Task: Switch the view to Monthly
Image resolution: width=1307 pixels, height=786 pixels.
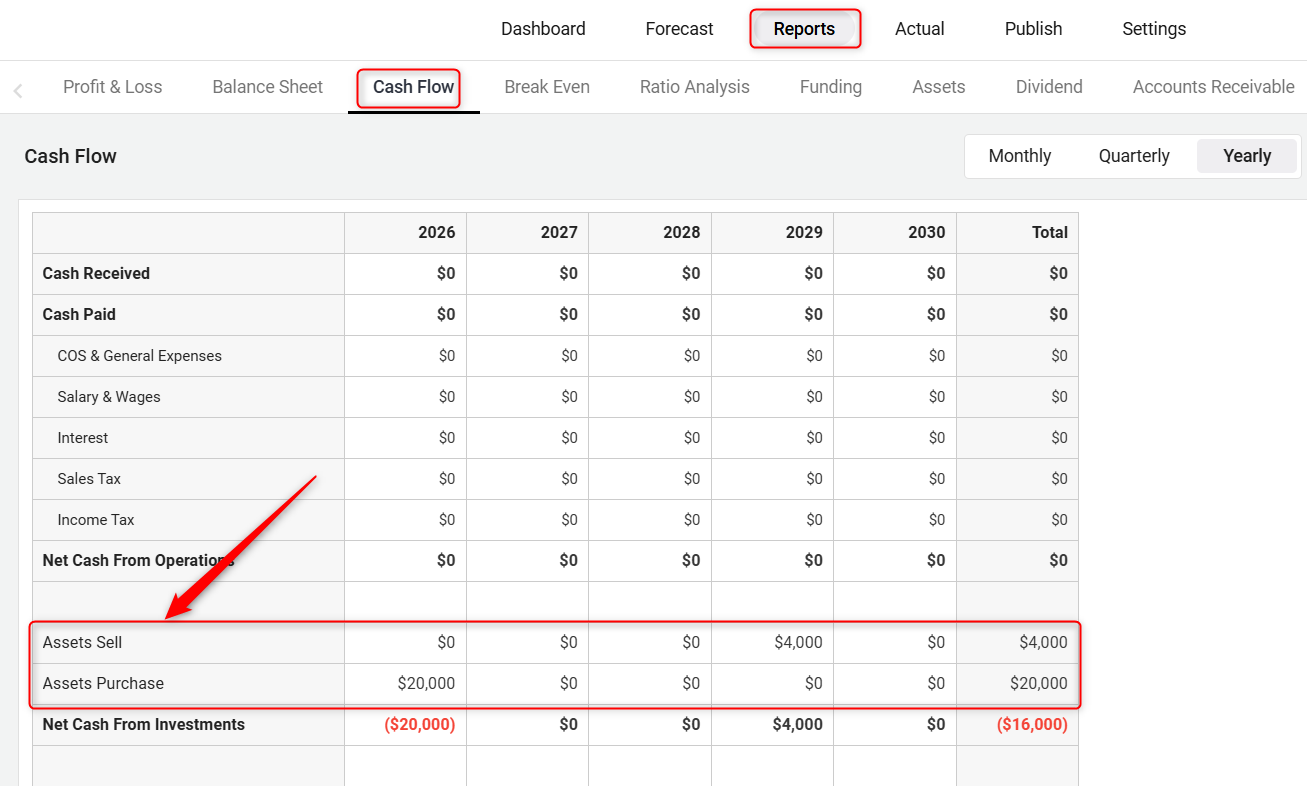Action: click(1020, 156)
